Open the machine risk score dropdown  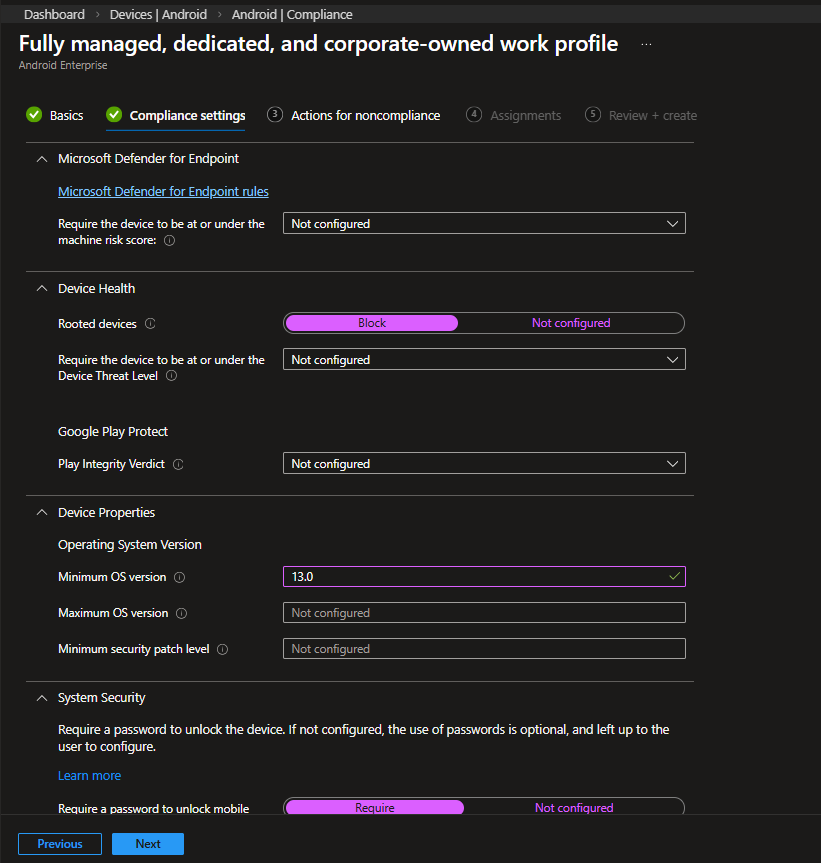(x=484, y=224)
